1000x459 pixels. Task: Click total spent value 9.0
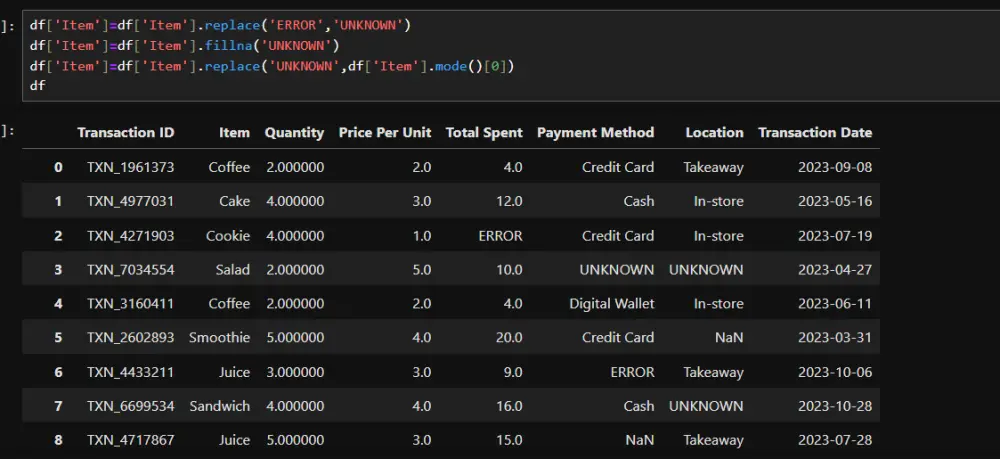point(513,372)
